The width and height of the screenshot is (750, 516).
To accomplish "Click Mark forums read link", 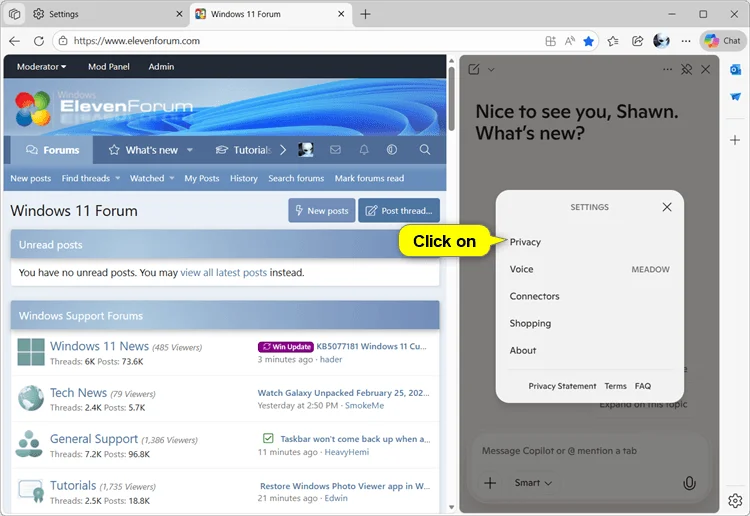I will coord(369,178).
